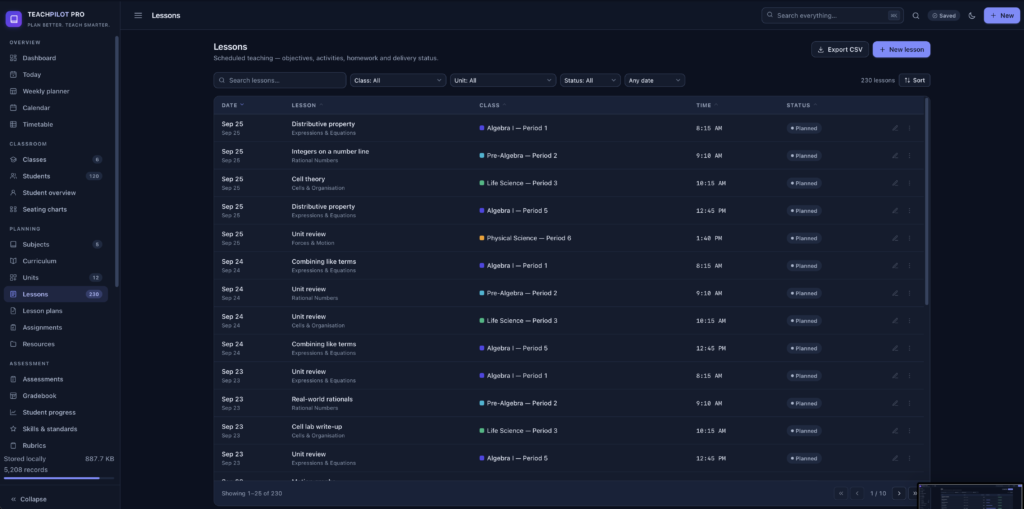This screenshot has height=509, width=1024.
Task: Open Resources in the sidebar
Action: tap(56, 344)
